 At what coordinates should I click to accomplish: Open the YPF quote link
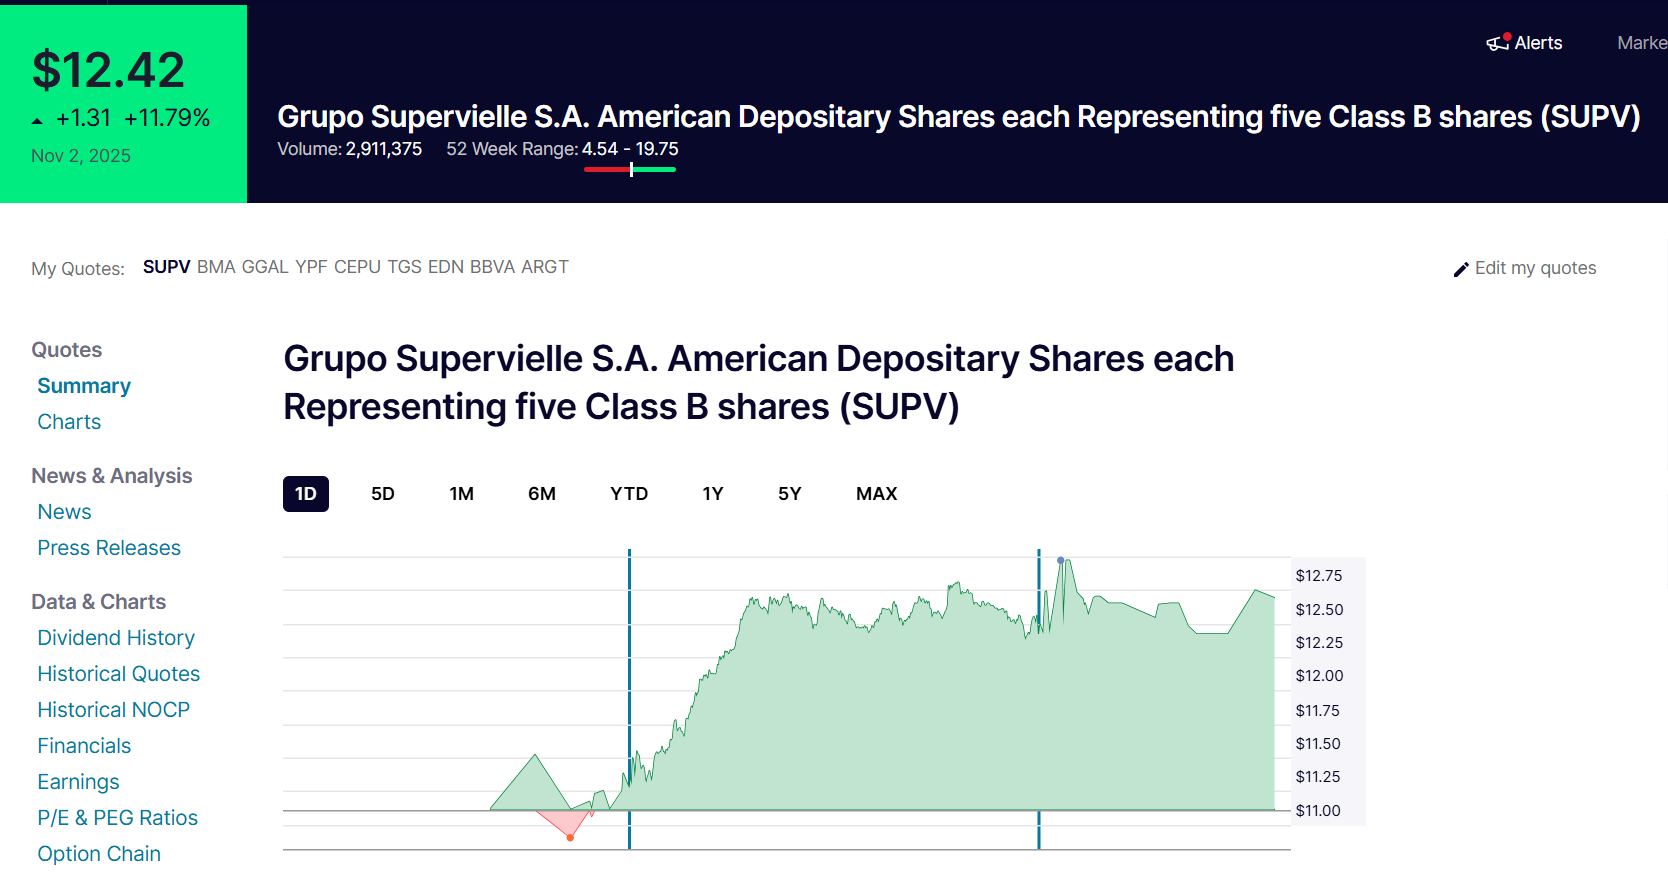311,267
